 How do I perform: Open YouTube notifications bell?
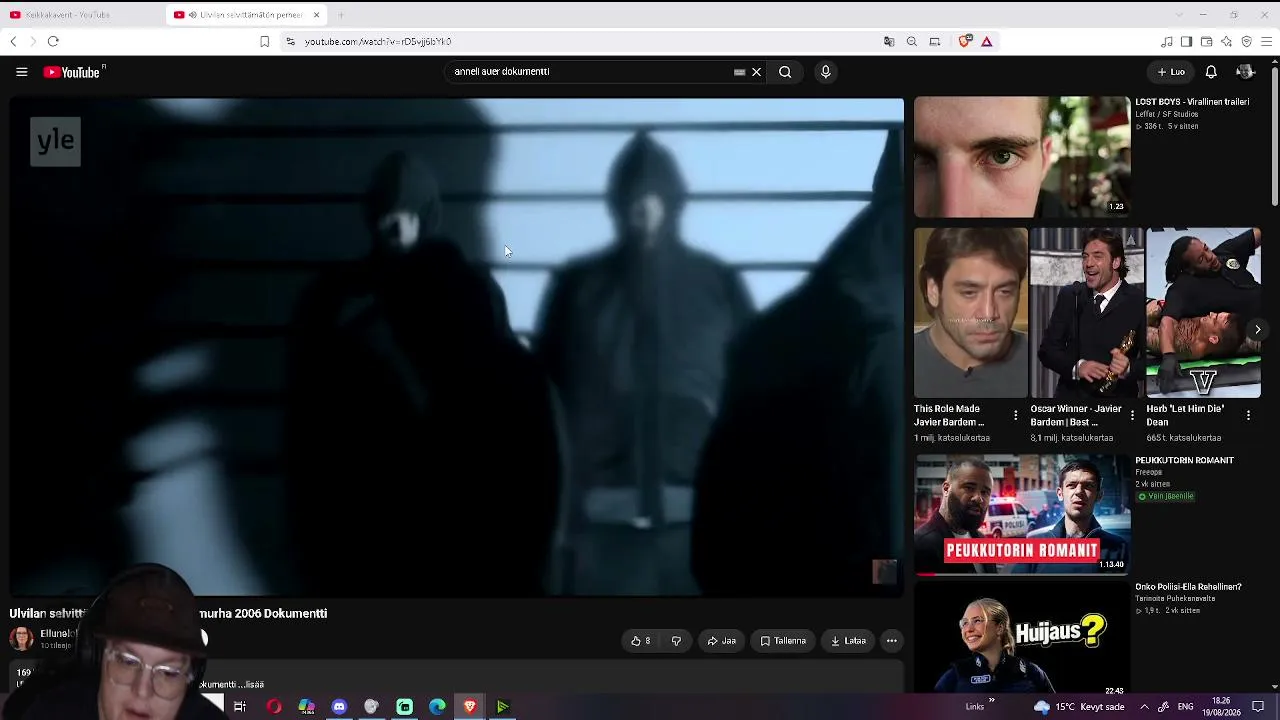(1211, 72)
